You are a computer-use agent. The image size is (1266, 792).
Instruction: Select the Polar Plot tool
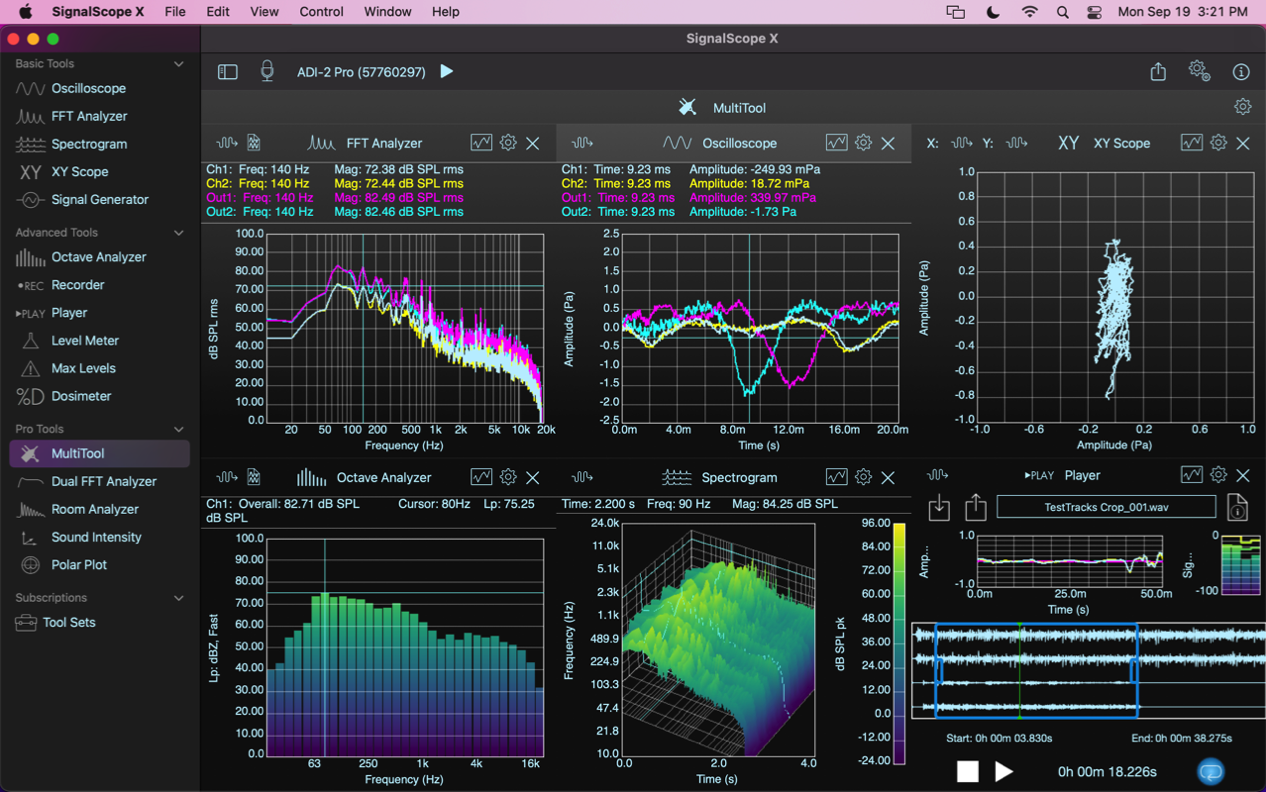[x=80, y=565]
